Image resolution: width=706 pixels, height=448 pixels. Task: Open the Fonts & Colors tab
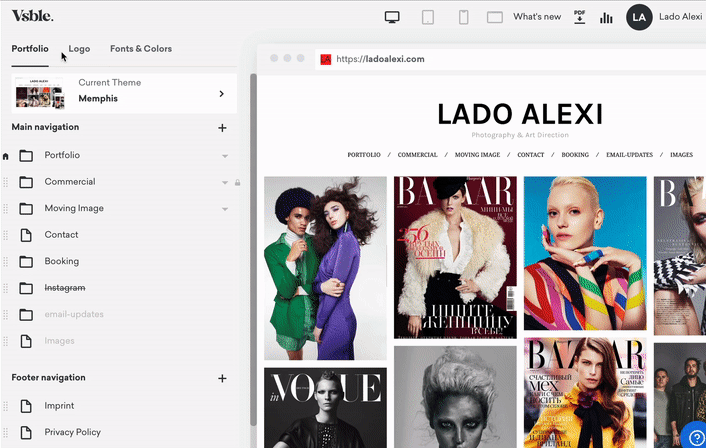(x=140, y=48)
